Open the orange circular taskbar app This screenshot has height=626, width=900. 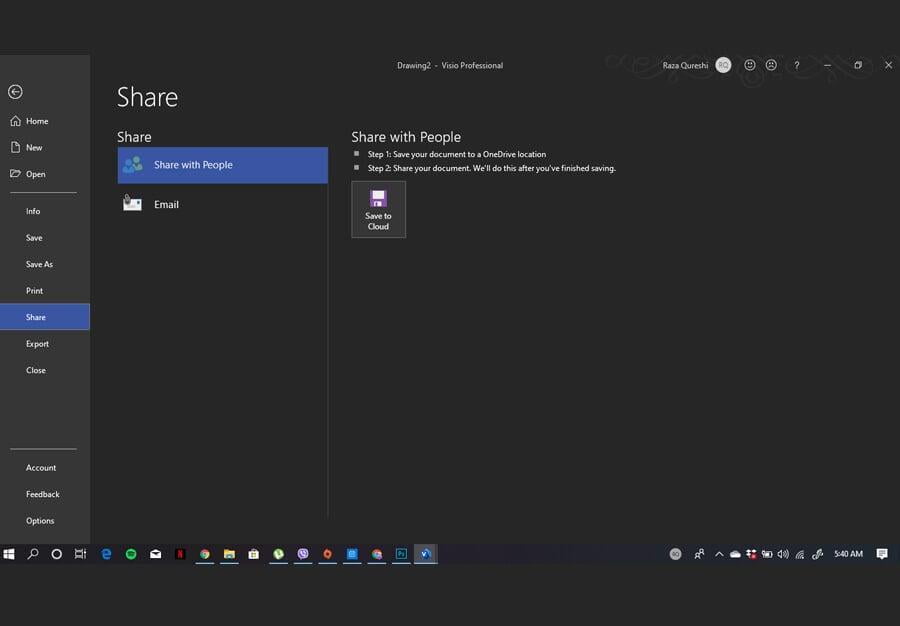[x=327, y=554]
